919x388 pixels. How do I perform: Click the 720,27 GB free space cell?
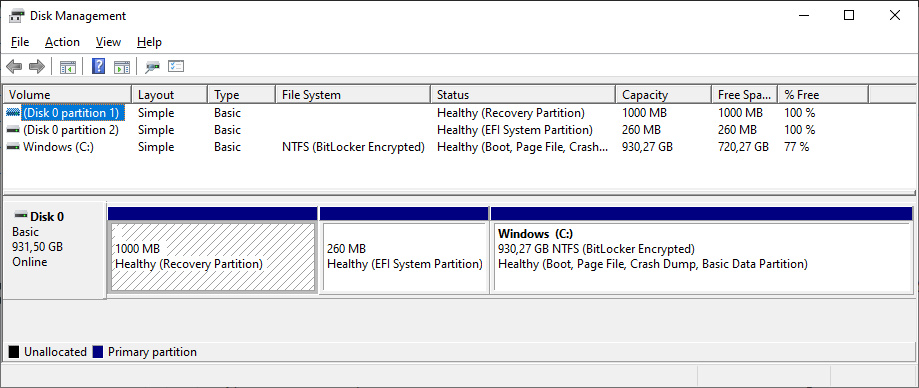[x=743, y=147]
